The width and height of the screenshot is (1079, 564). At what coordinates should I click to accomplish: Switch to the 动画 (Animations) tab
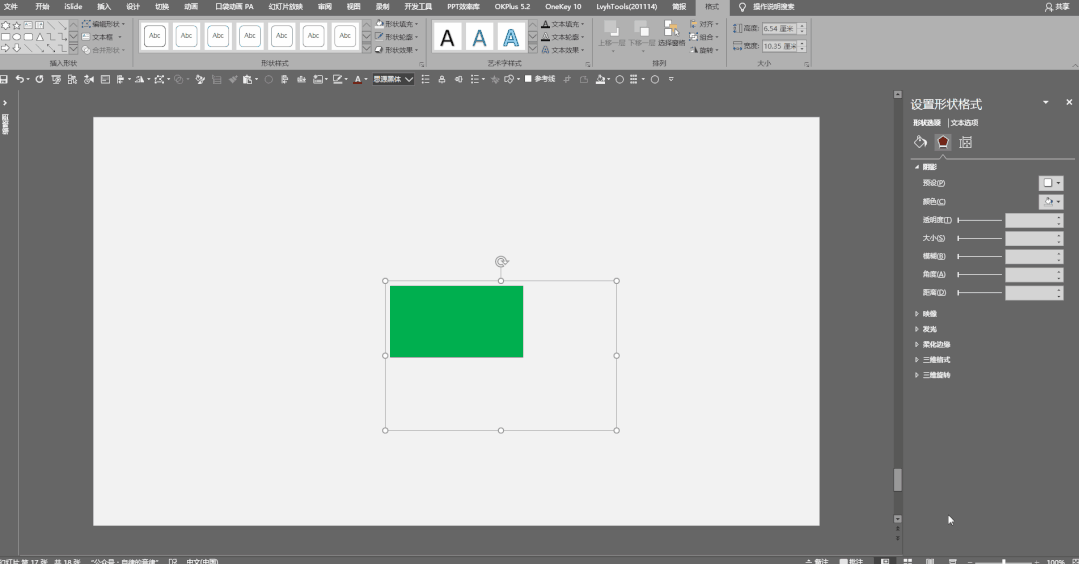[191, 6]
